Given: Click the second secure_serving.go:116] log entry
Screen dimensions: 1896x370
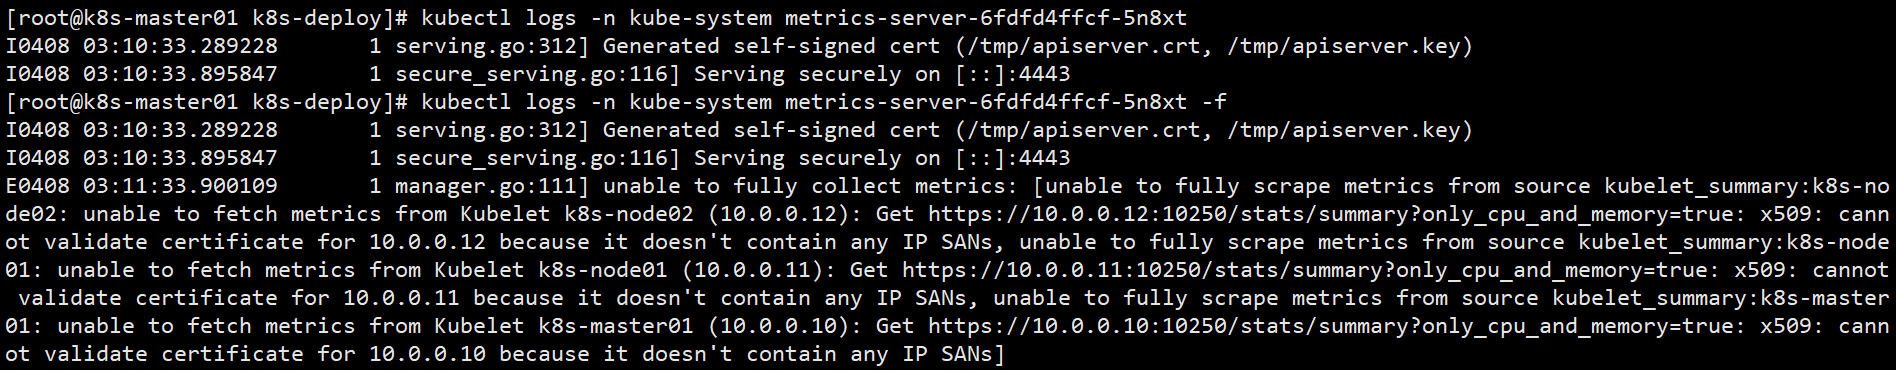Looking at the screenshot, I should coord(537,158).
